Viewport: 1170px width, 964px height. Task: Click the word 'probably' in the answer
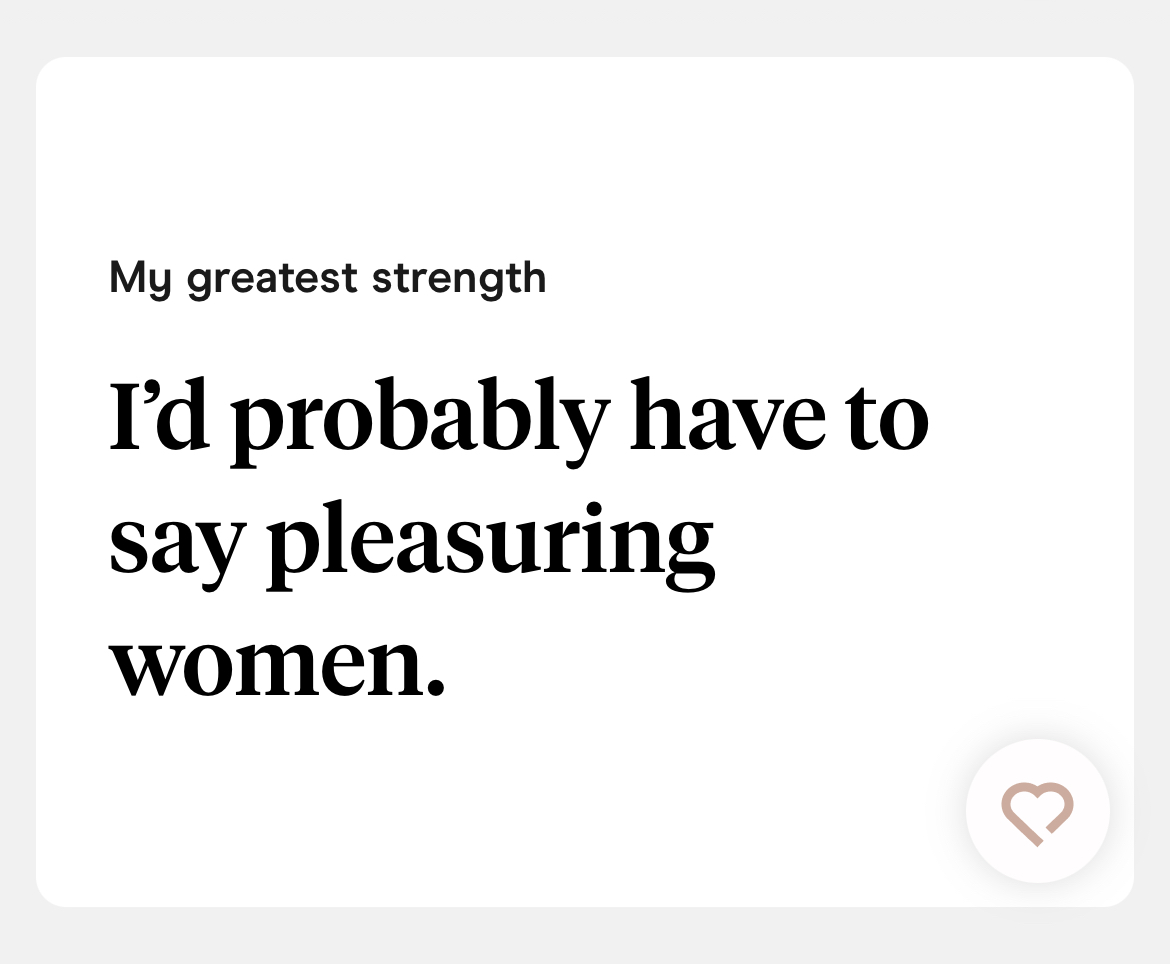[420, 422]
